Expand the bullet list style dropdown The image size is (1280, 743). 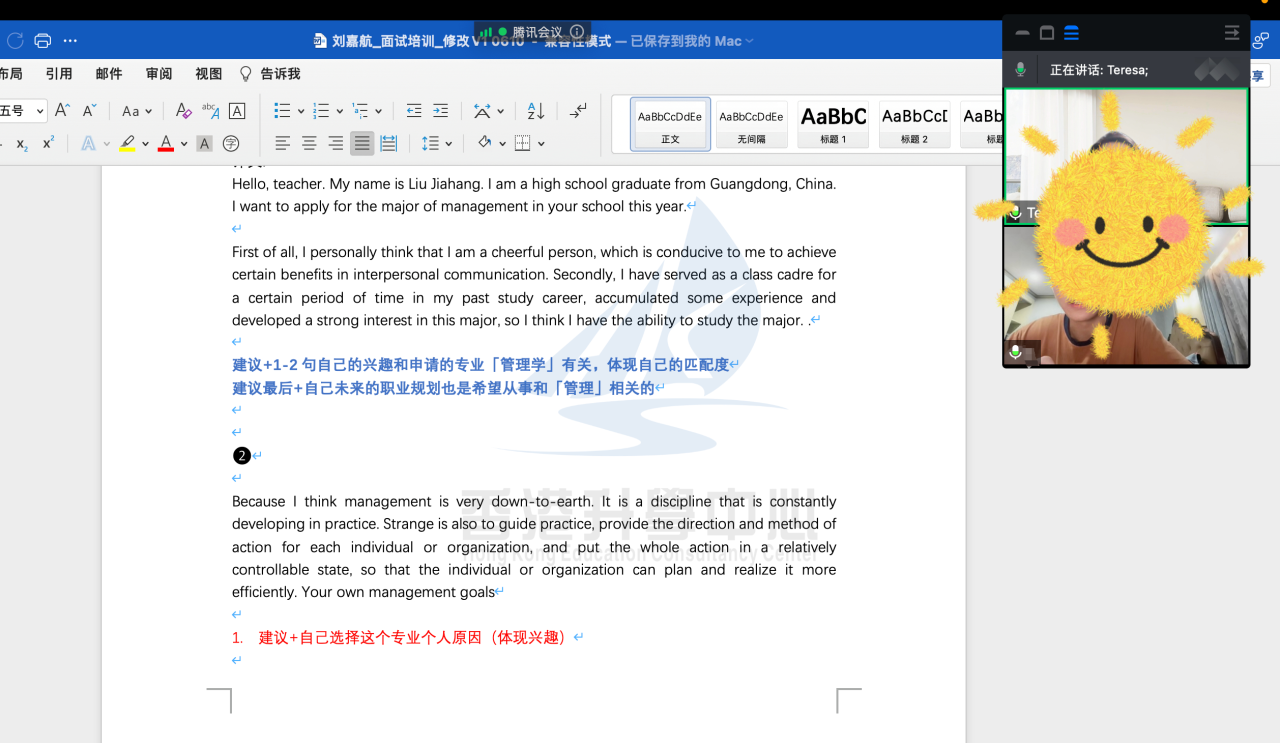click(301, 112)
